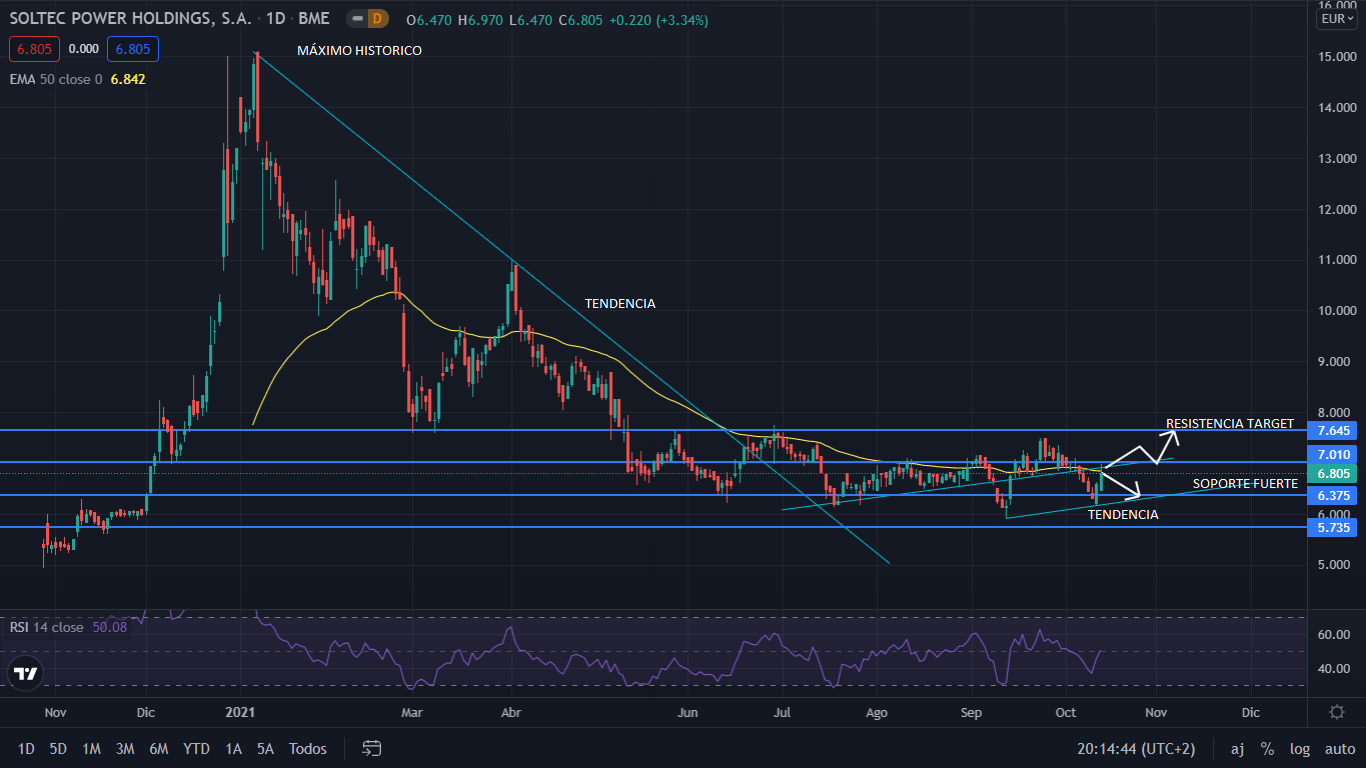Enable auto scale on price axis

(x=1339, y=748)
